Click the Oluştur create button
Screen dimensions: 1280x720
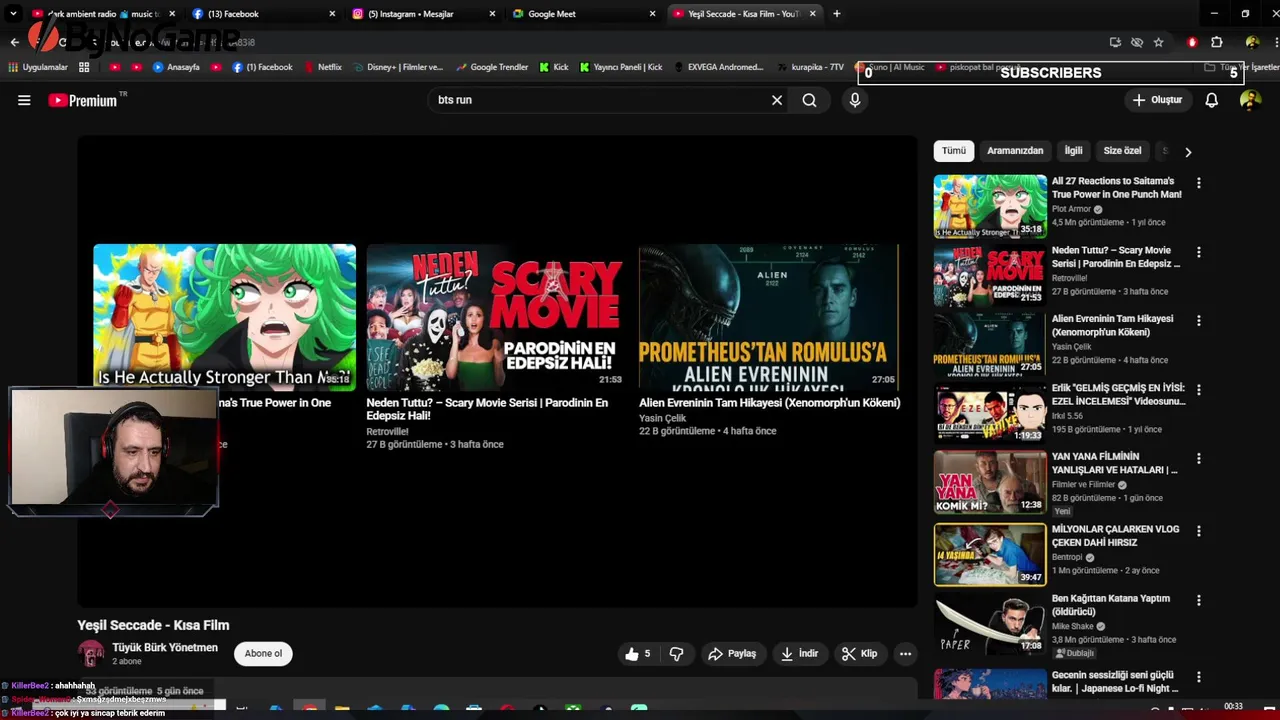pos(1157,100)
